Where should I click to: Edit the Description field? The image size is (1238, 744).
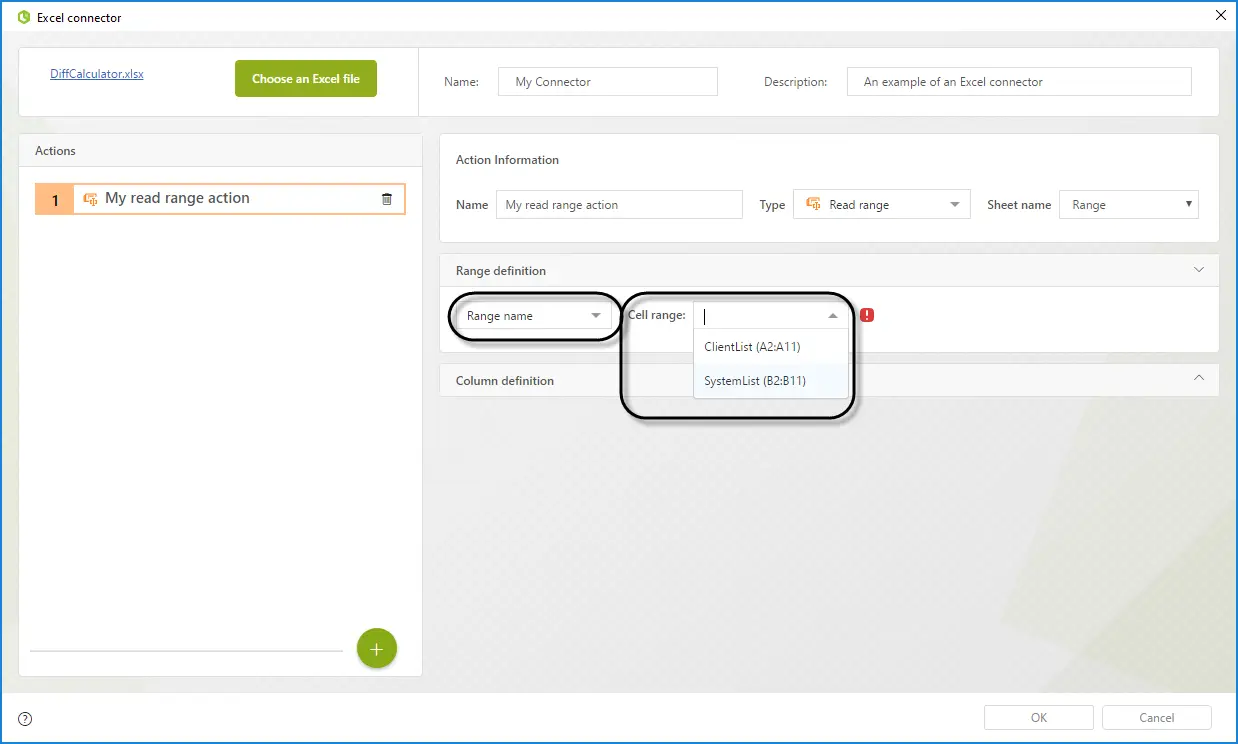(1019, 82)
